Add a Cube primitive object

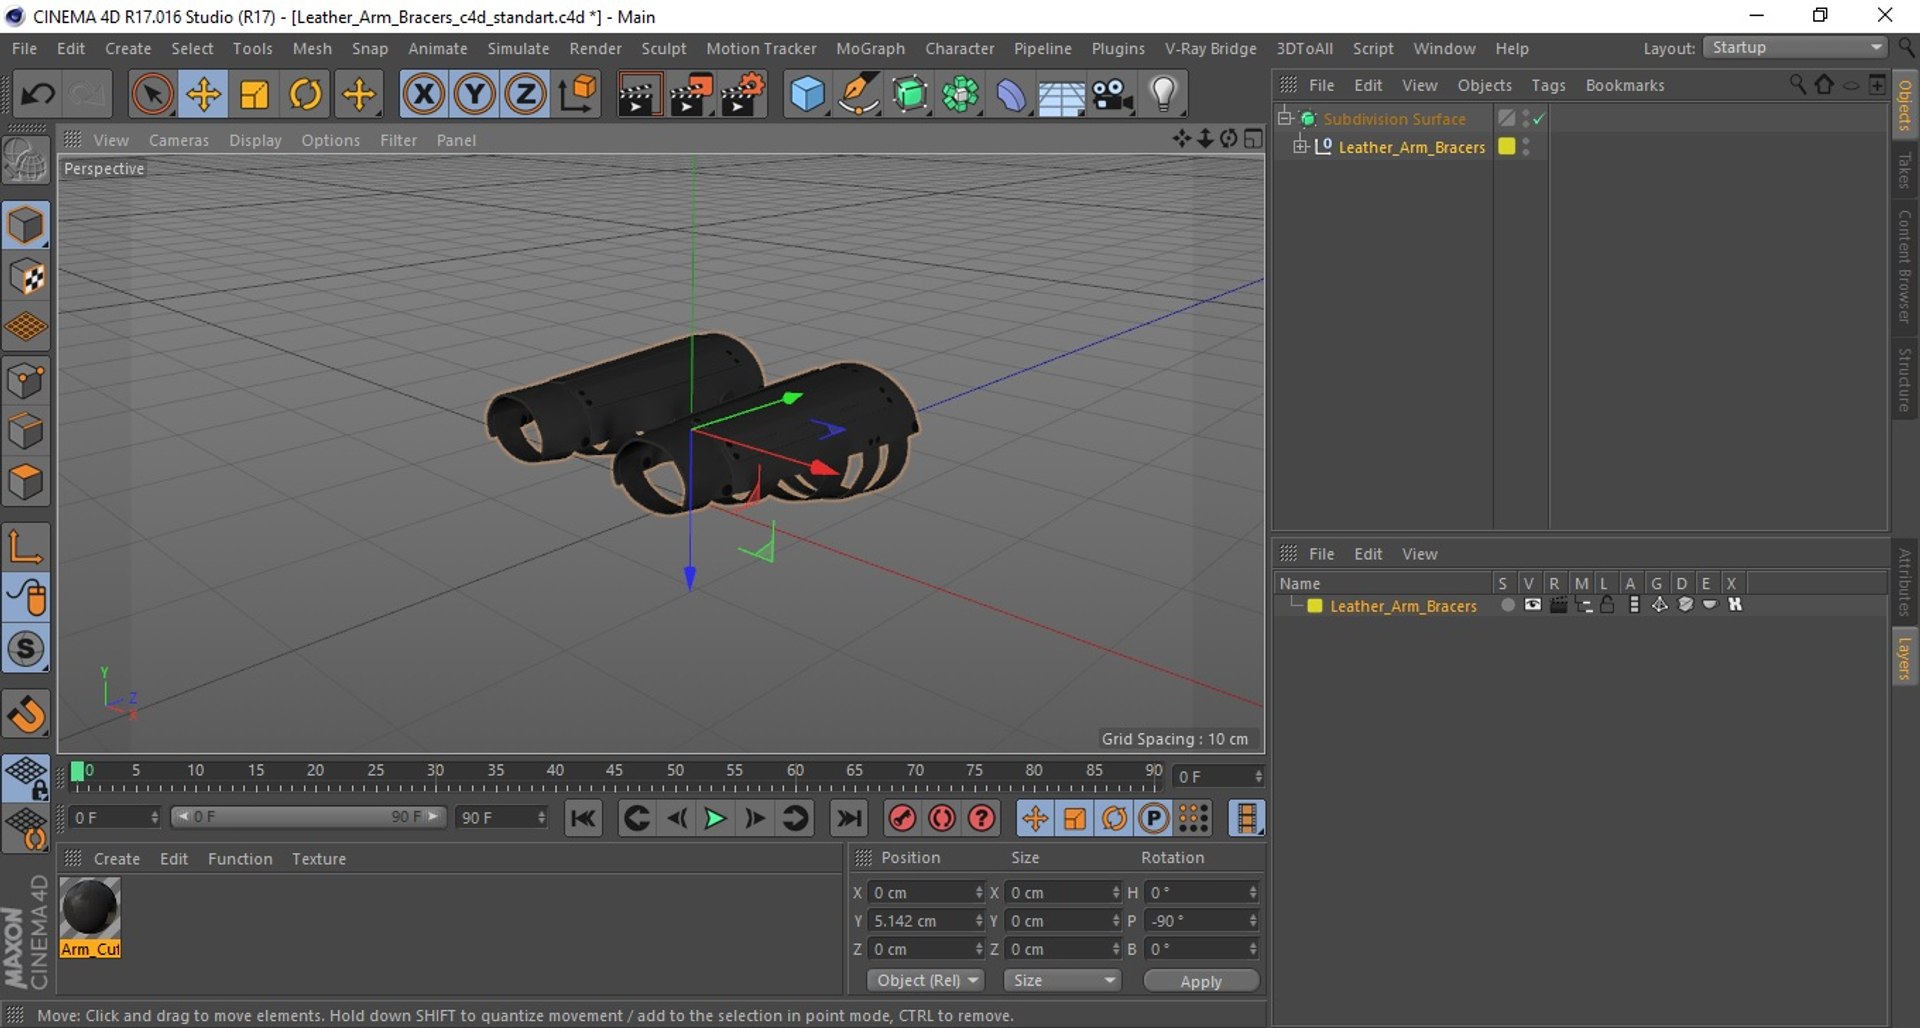click(807, 95)
